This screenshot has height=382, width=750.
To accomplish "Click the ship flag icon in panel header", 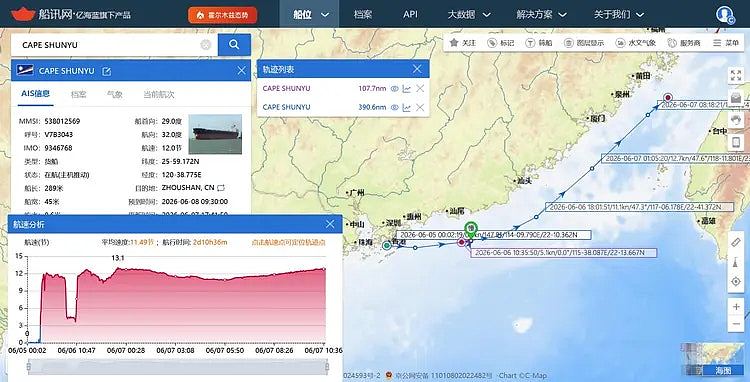I will [x=25, y=70].
